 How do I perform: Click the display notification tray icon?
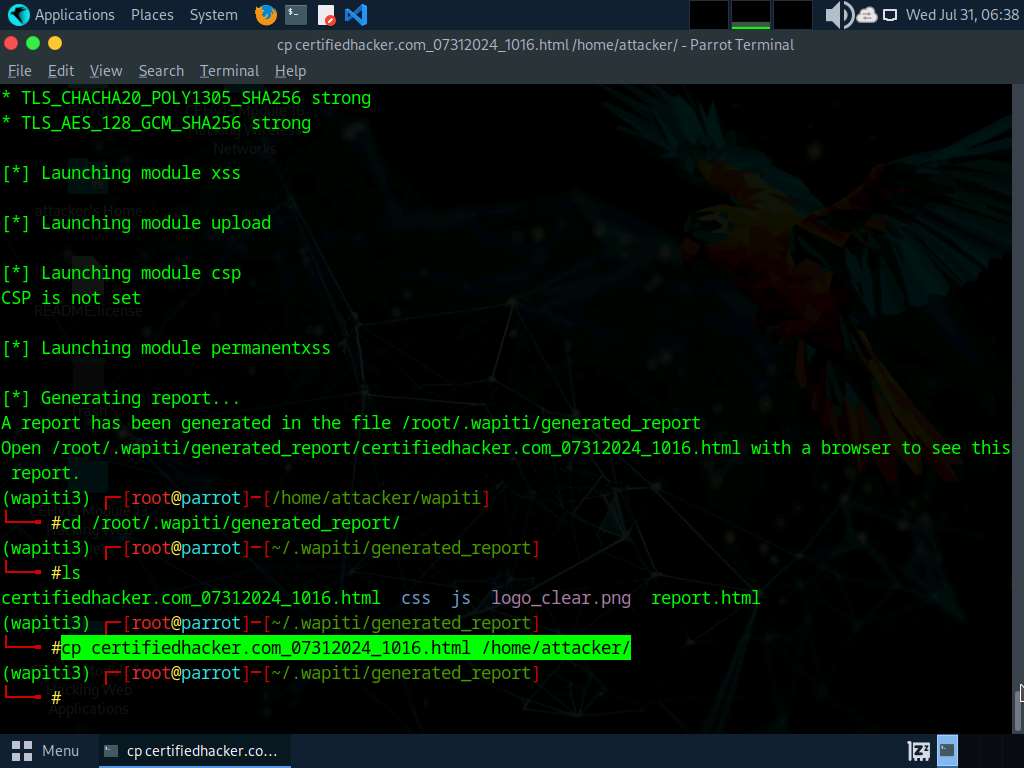click(889, 15)
